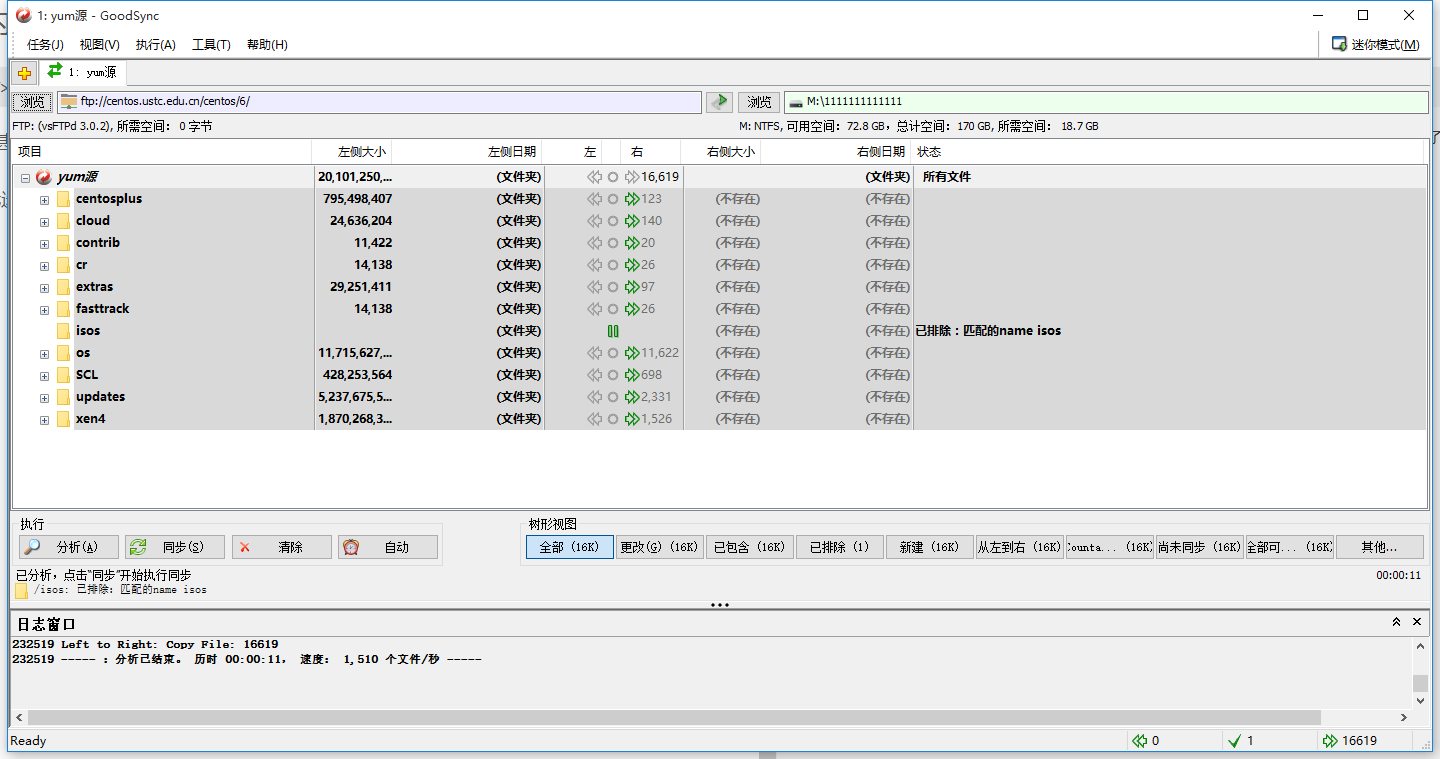The image size is (1440, 759).
Task: Set updates row to do-nothing circle
Action: pos(613,397)
